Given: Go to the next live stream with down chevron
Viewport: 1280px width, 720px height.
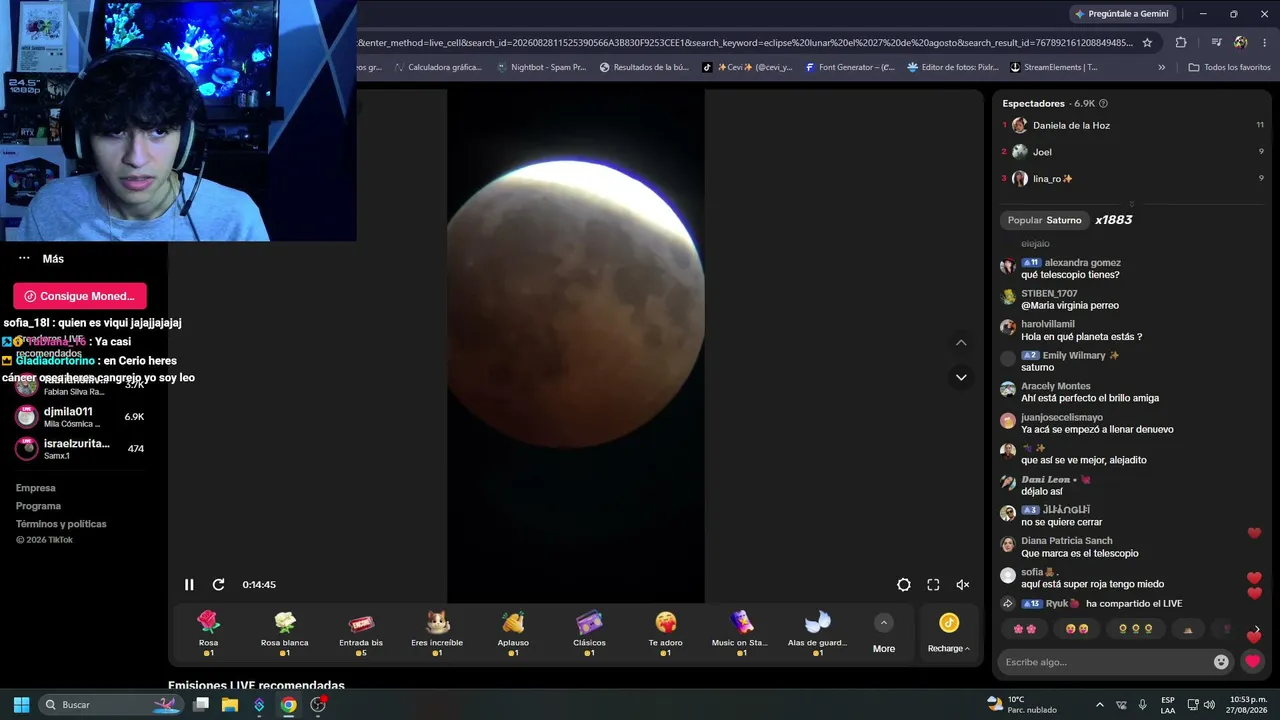Looking at the screenshot, I should point(961,377).
